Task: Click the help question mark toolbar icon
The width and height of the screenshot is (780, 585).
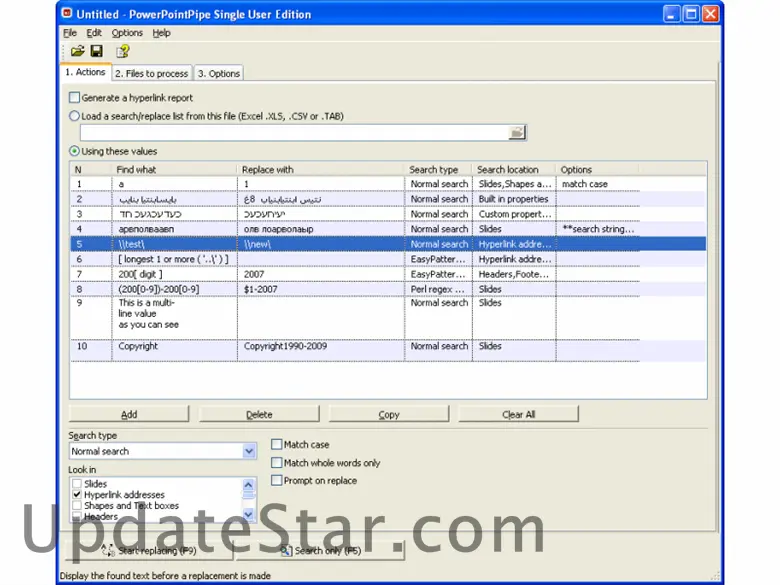Action: coord(122,51)
